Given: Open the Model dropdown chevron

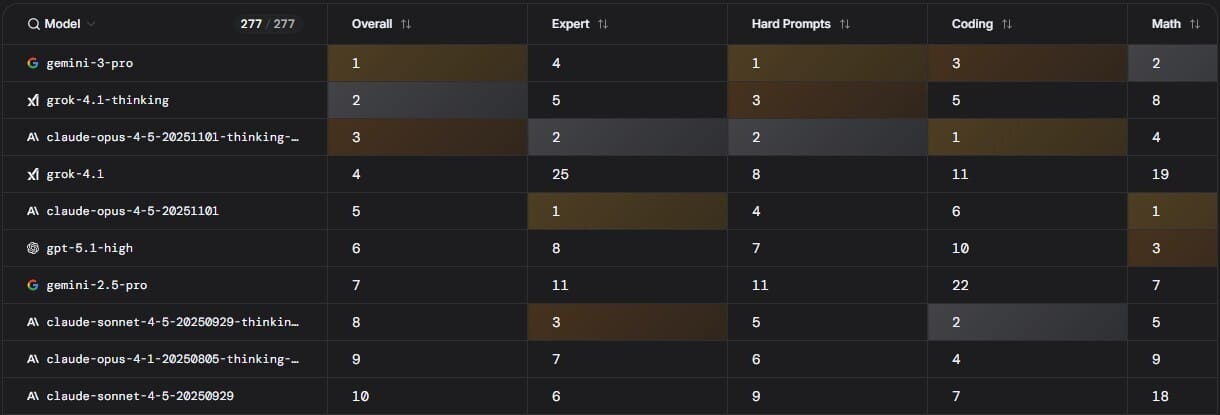Looking at the screenshot, I should click(x=92, y=24).
